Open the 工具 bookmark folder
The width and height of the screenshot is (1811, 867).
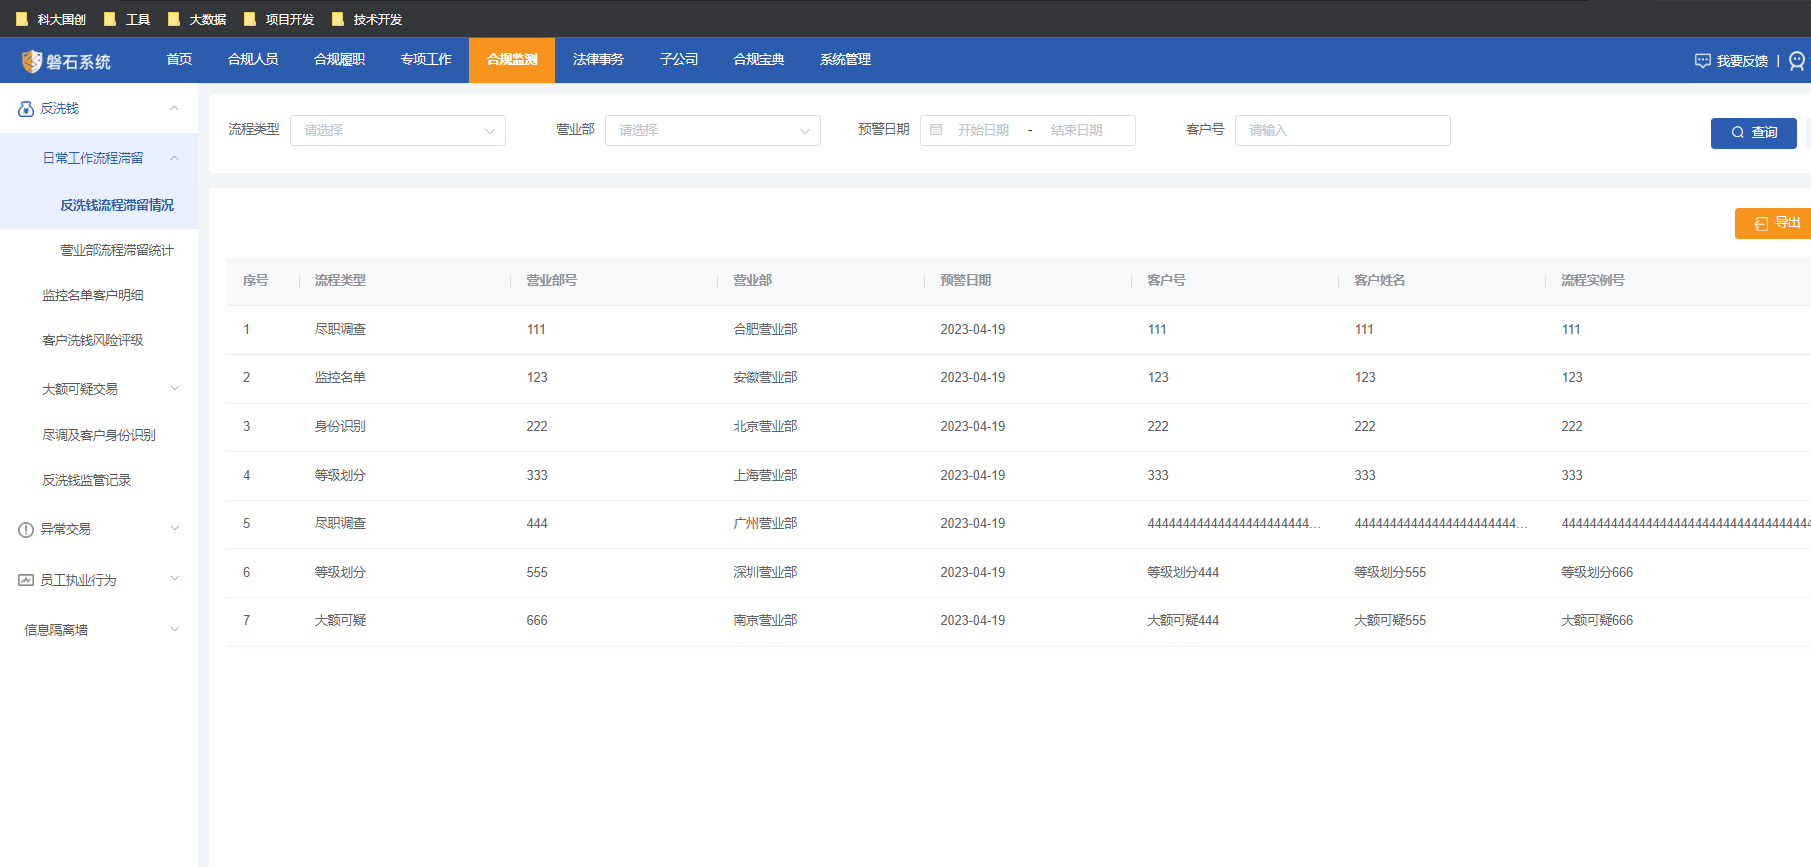(127, 19)
